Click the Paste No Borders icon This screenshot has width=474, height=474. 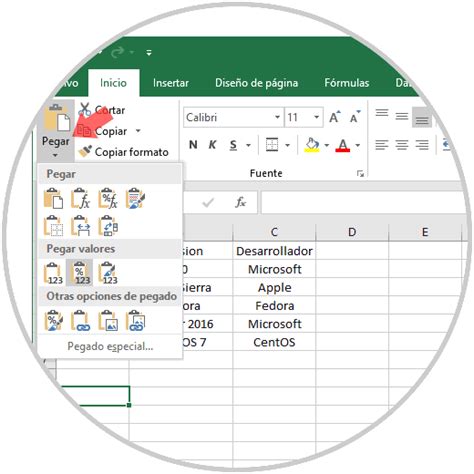(x=53, y=226)
